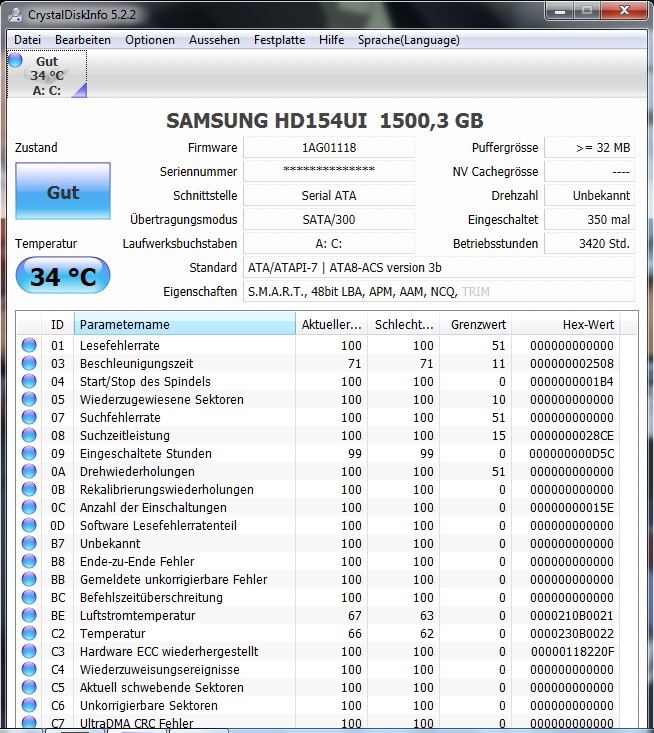The image size is (654, 733).
Task: Click the drive title SAMSUNG HD154UI 1500,3 GB
Action: (x=324, y=121)
